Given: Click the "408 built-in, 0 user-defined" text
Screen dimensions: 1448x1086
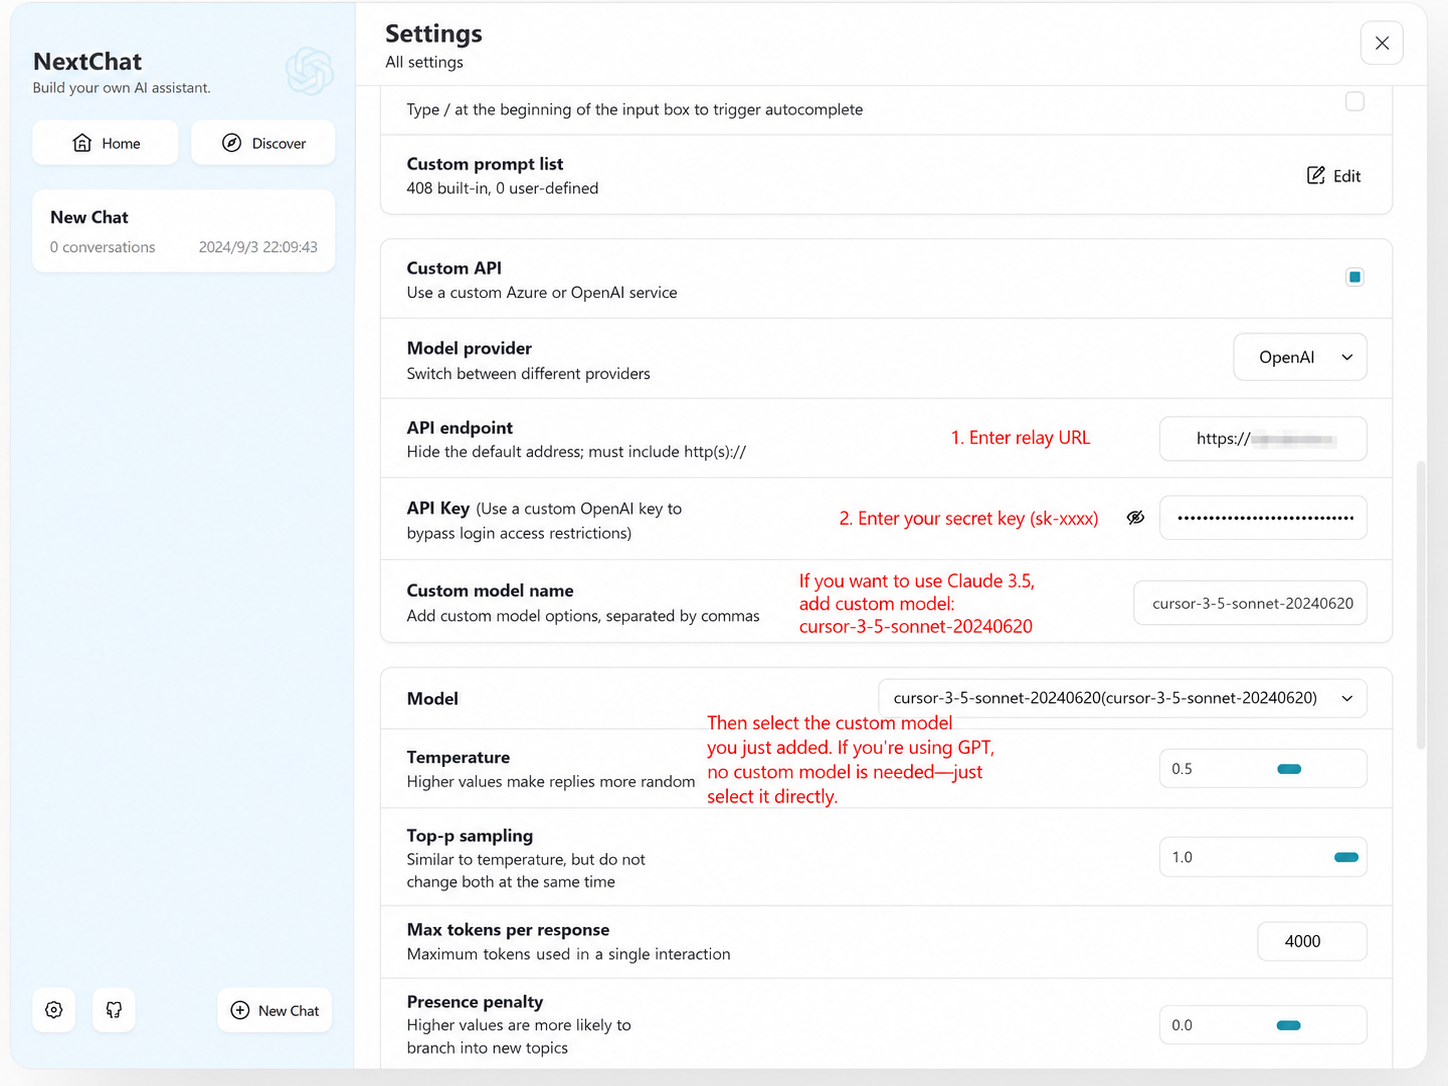Looking at the screenshot, I should pyautogui.click(x=503, y=188).
